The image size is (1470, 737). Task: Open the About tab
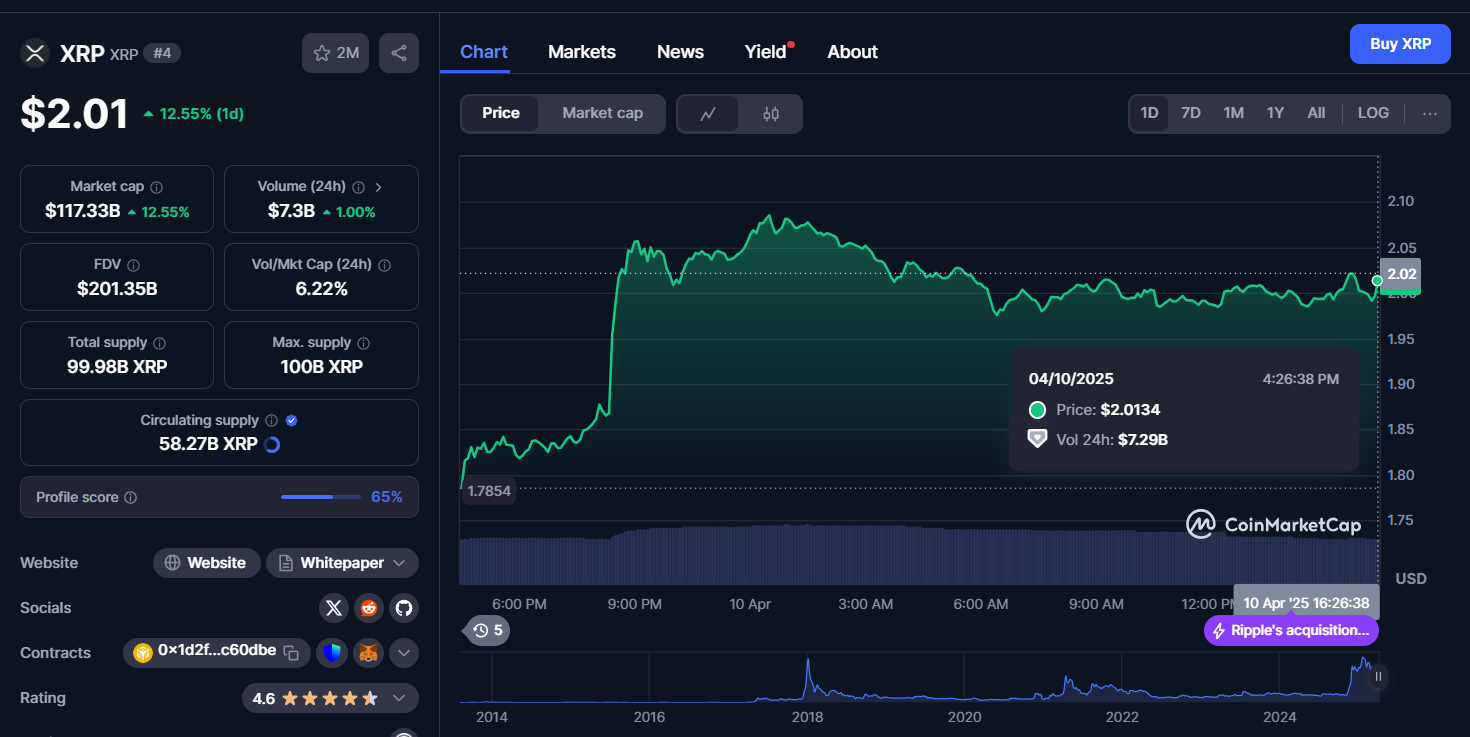[x=852, y=52]
